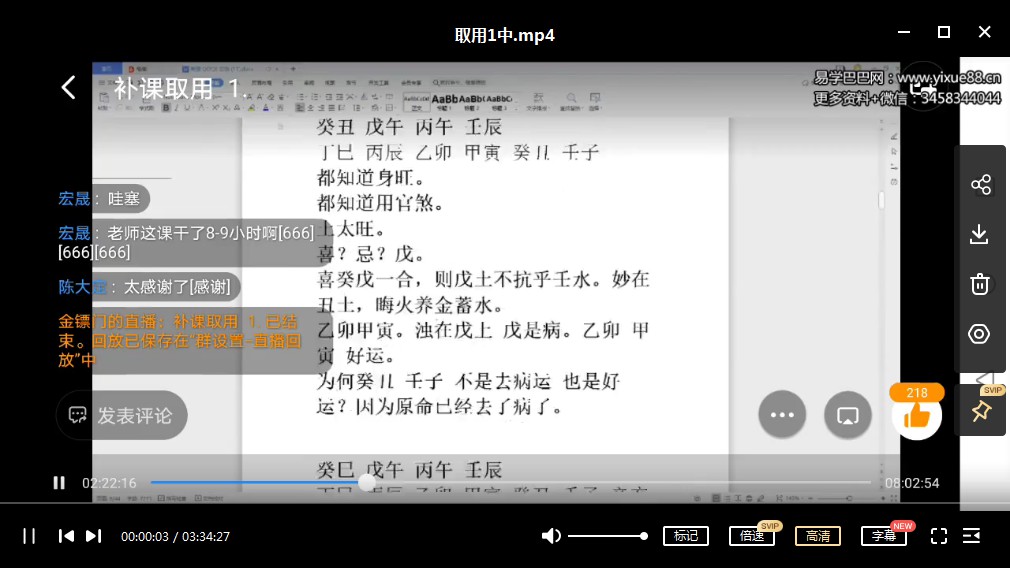
Task: Open the 高清 quality selector
Action: [x=818, y=536]
